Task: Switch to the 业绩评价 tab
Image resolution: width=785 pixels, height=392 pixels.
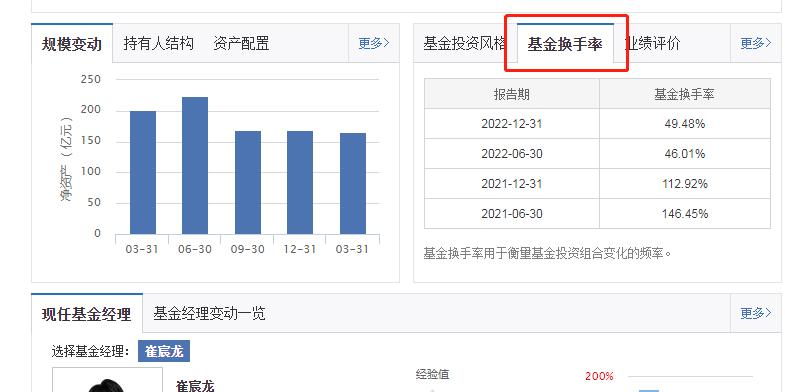Action: point(652,44)
